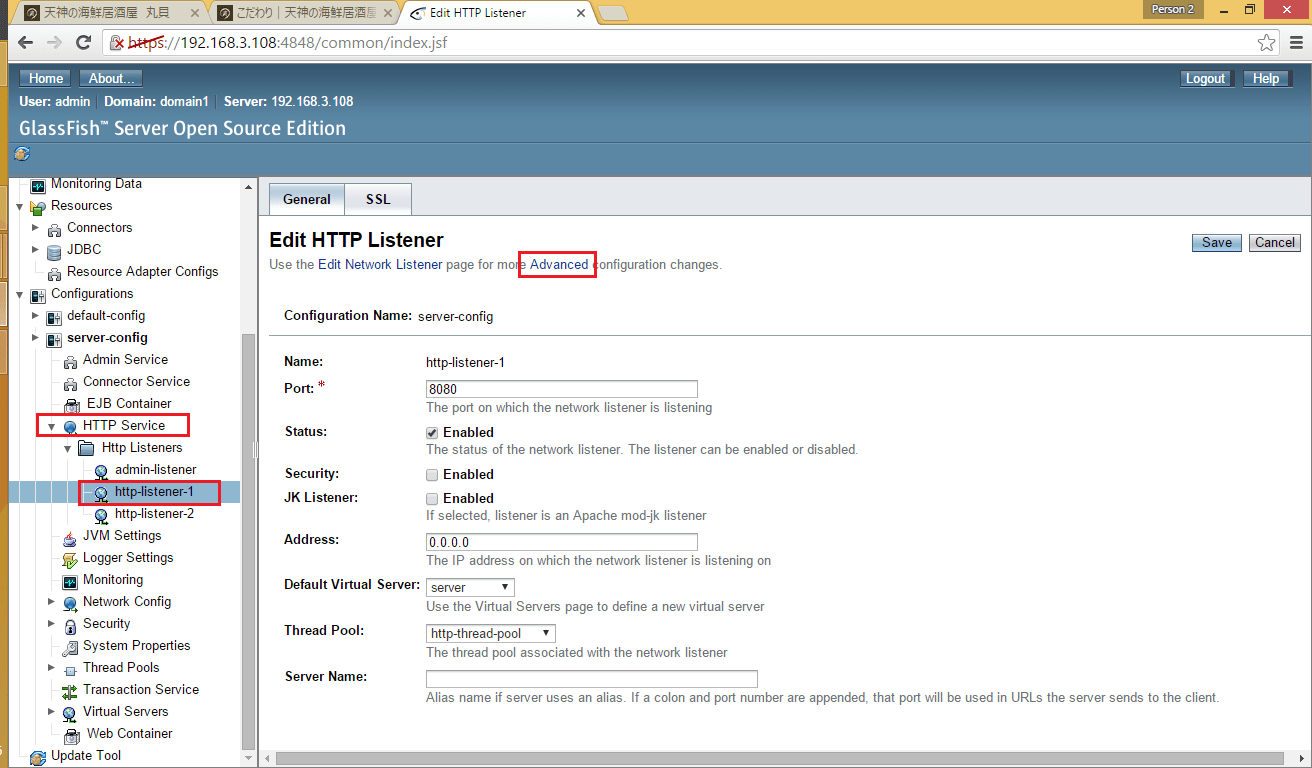
Task: Click the JVM Settings icon
Action: click(x=70, y=537)
